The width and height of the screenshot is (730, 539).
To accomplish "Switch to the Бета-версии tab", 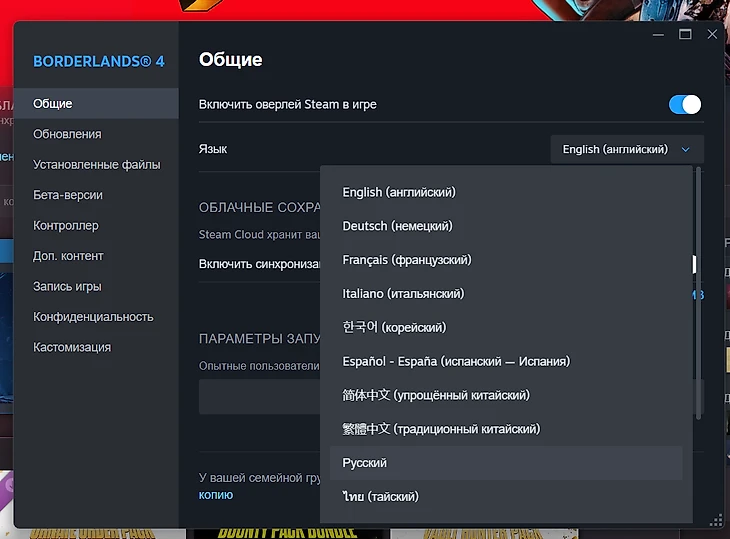I will [68, 195].
